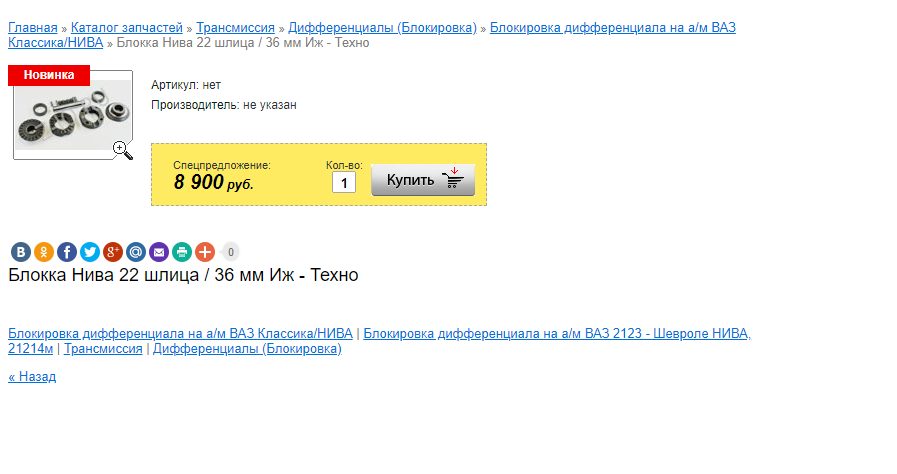The image size is (897, 474).
Task: Share via Odnoklassniki icon
Action: click(43, 252)
